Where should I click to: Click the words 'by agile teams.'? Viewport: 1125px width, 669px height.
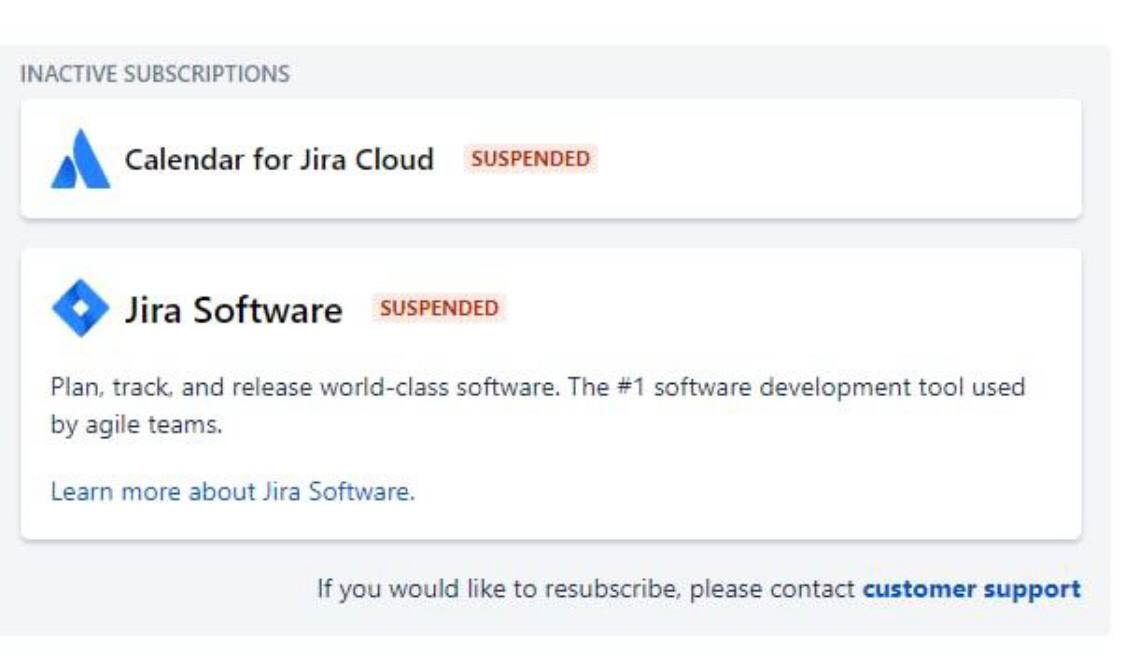coord(136,425)
